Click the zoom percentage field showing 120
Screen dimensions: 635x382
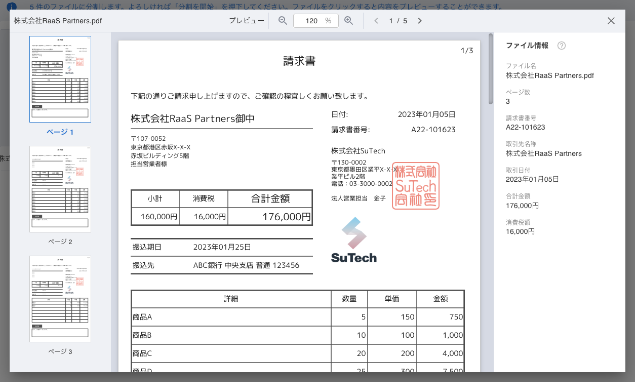point(316,21)
